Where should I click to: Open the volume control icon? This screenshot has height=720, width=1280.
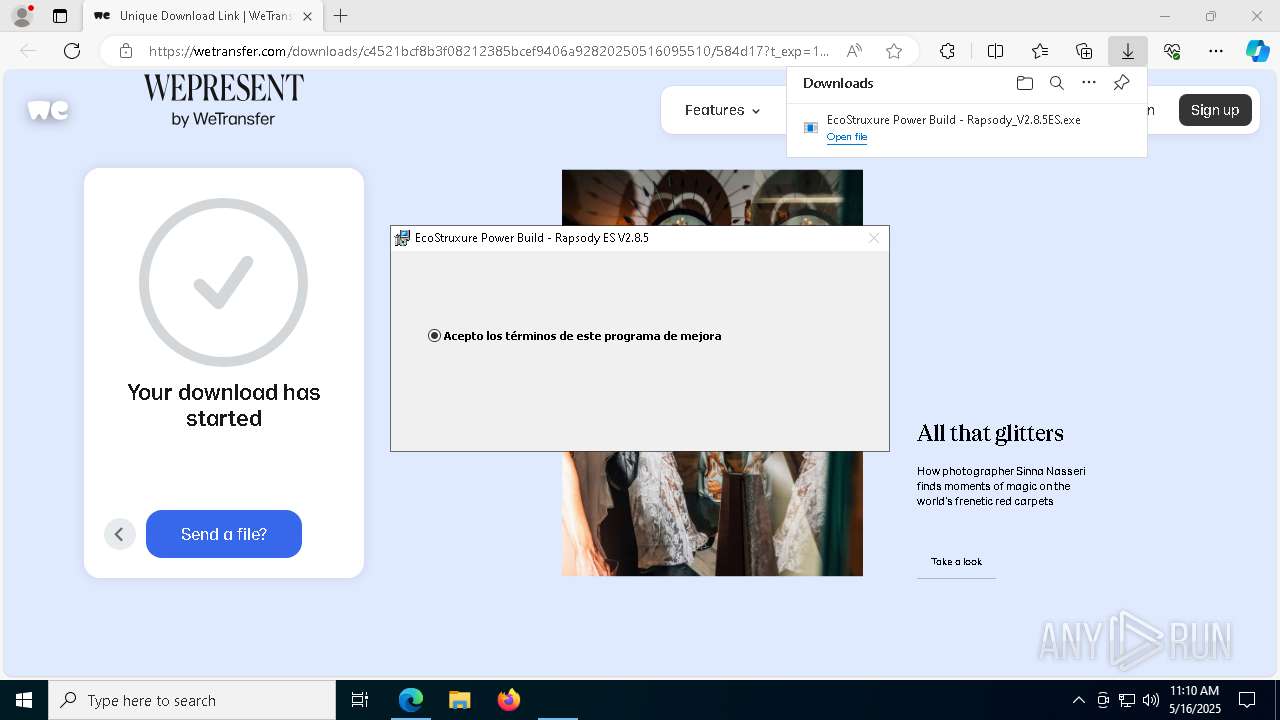point(1151,700)
